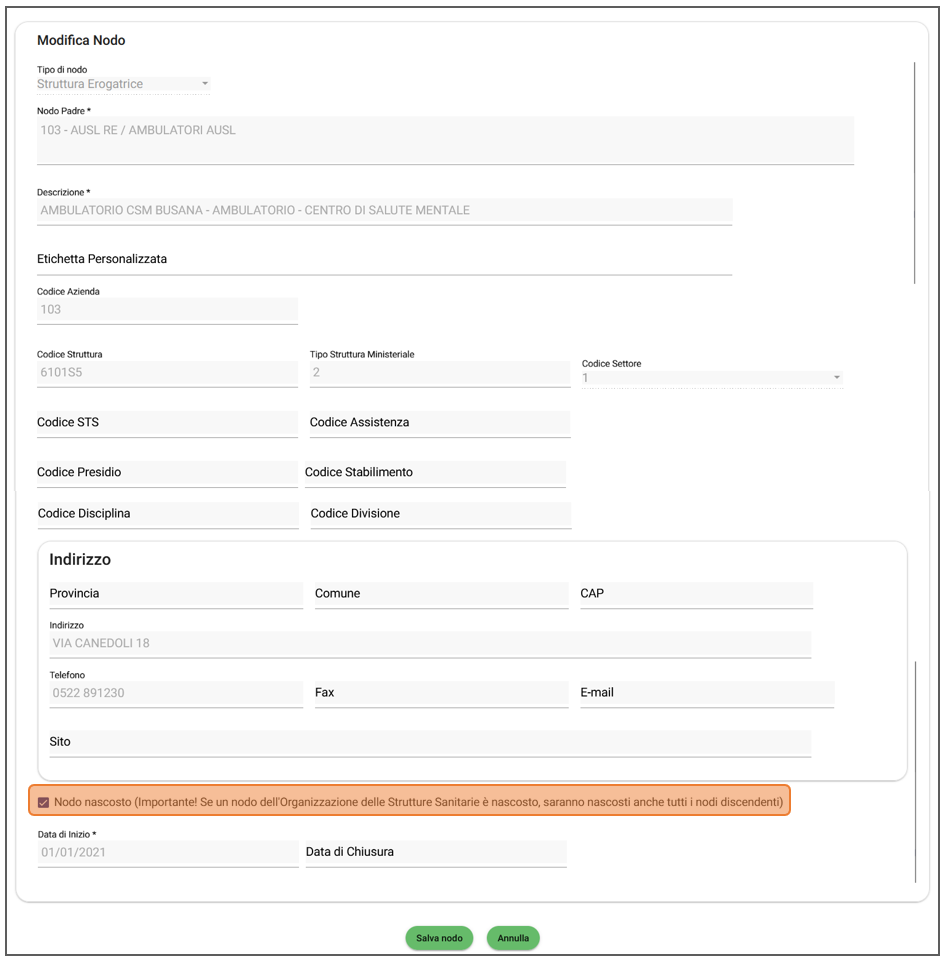
Task: Click into the Sito field
Action: coord(430,742)
